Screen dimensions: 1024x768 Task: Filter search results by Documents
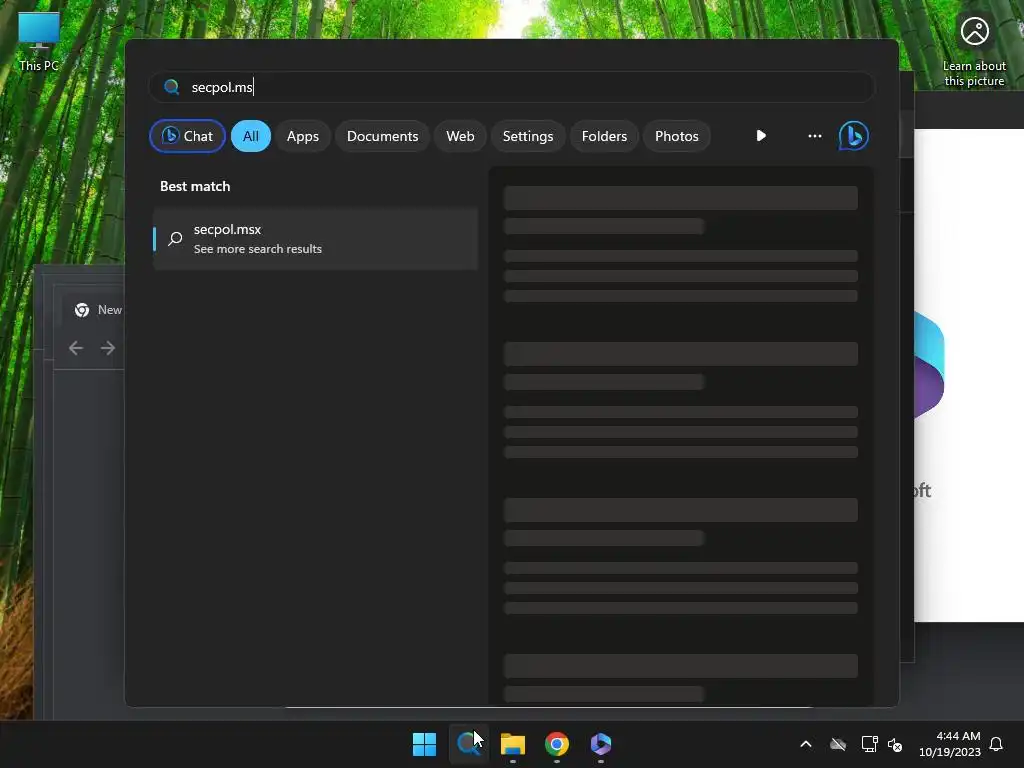383,136
